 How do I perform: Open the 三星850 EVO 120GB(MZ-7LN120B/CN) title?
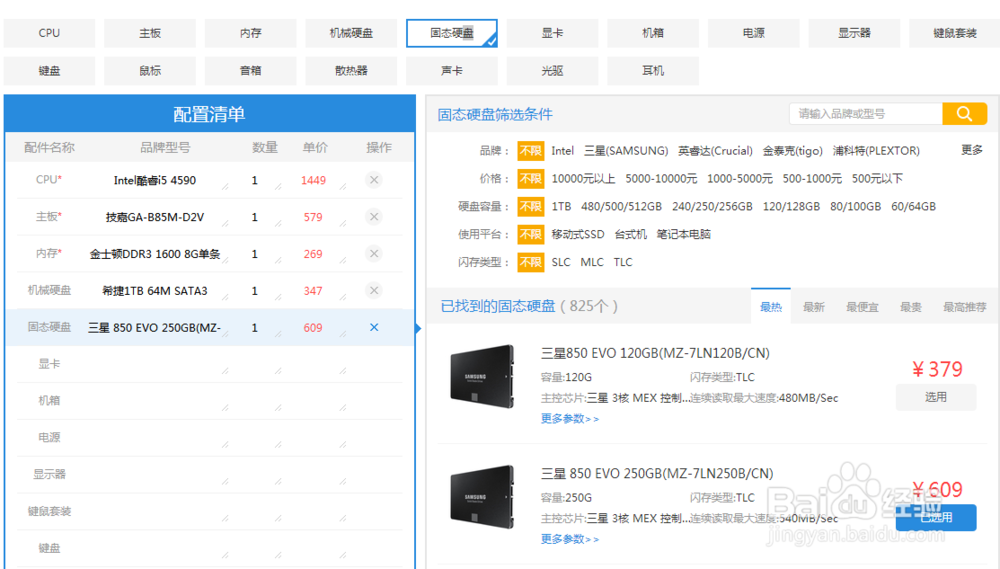pyautogui.click(x=655, y=353)
